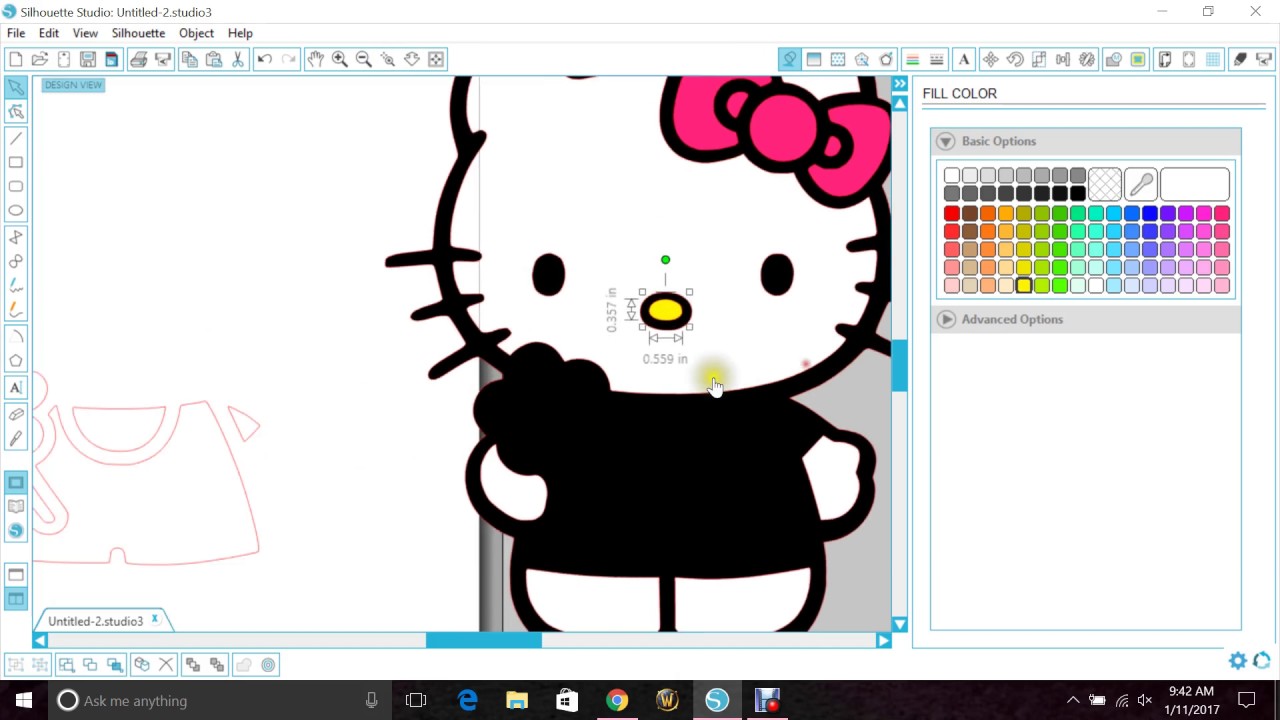1280x720 pixels.
Task: Select the Draw a Rectangle tool
Action: 16,162
